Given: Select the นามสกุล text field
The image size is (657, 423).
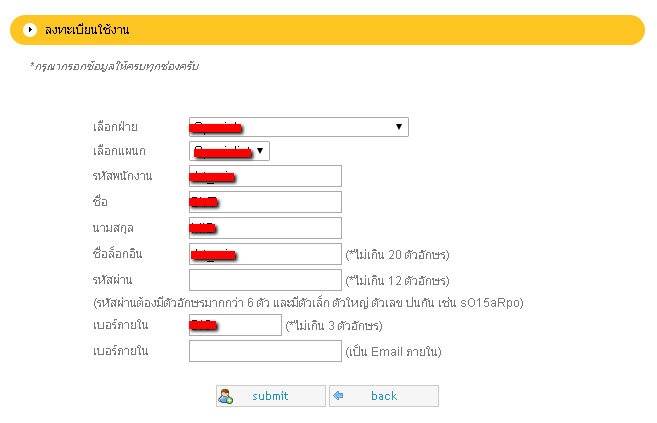Looking at the screenshot, I should click(265, 229).
